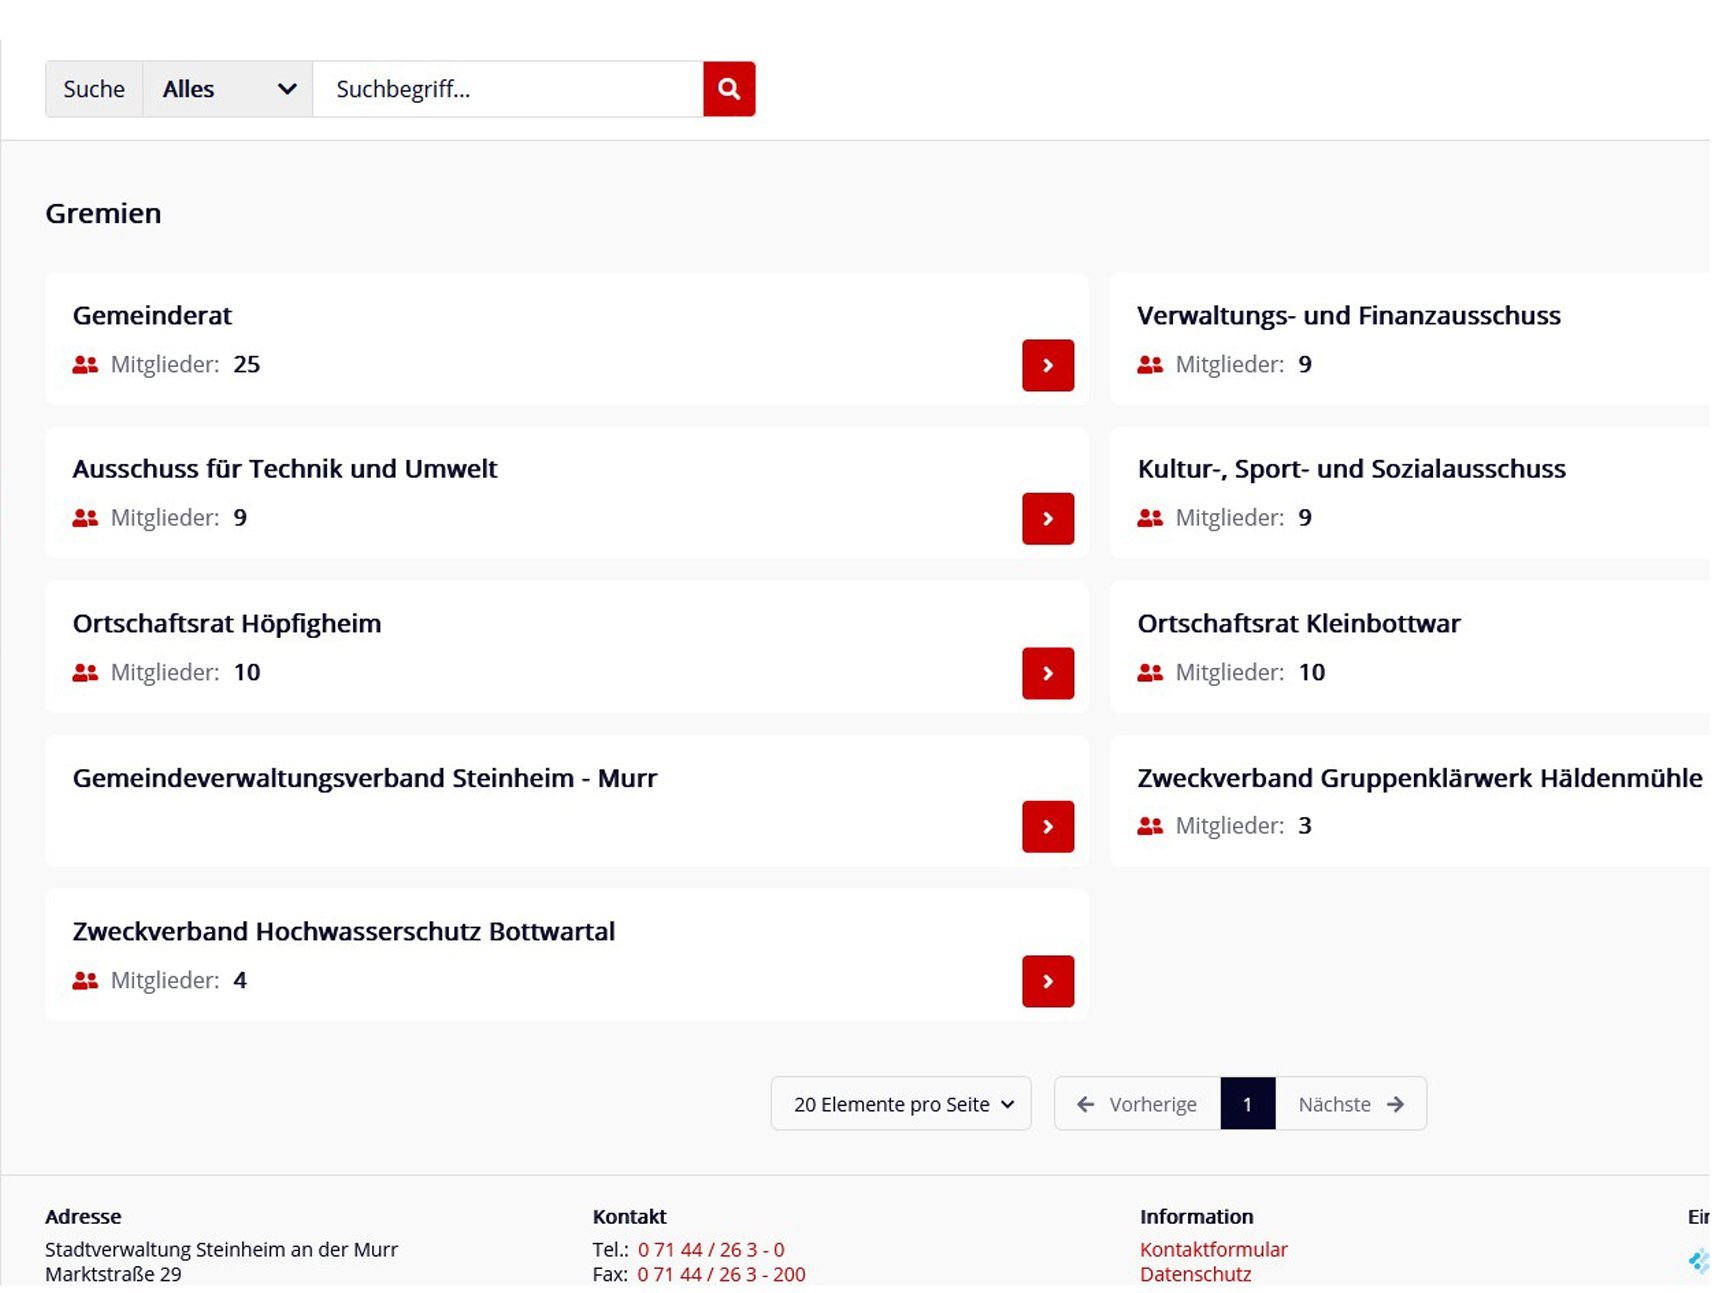Screen dimensions: 1723x1293
Task: Click members icon under Ortschaftsrat Kleinbottwar
Action: 1150,673
